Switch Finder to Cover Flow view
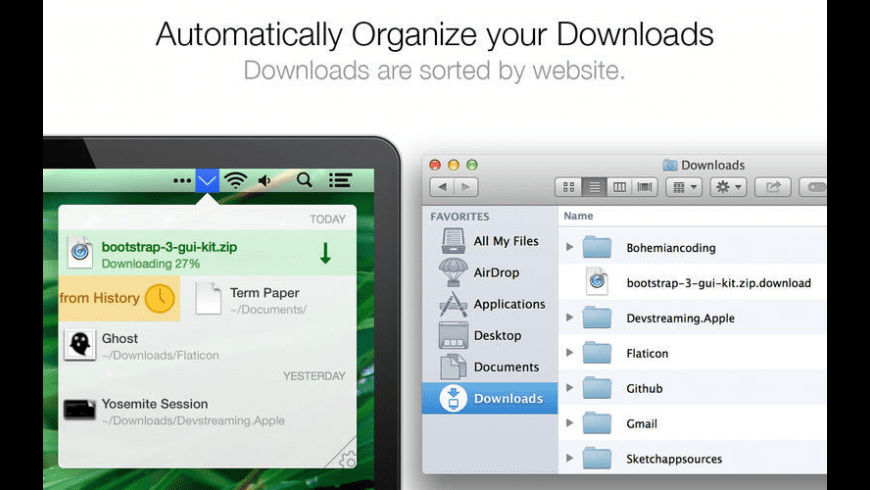Viewport: 870px width, 490px height. (x=645, y=187)
